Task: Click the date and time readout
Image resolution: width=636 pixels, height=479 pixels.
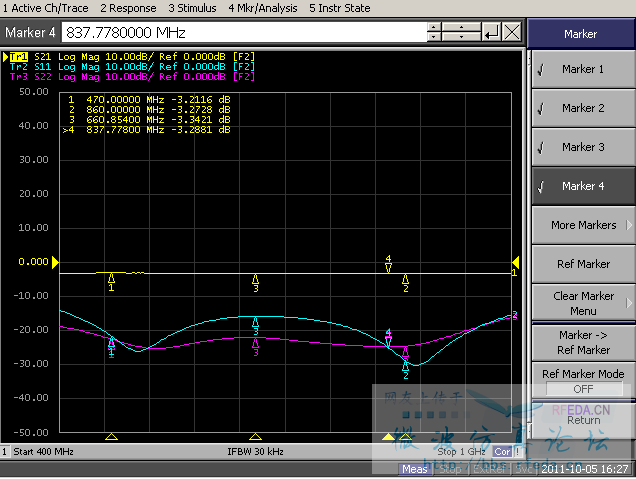Action: [x=584, y=469]
